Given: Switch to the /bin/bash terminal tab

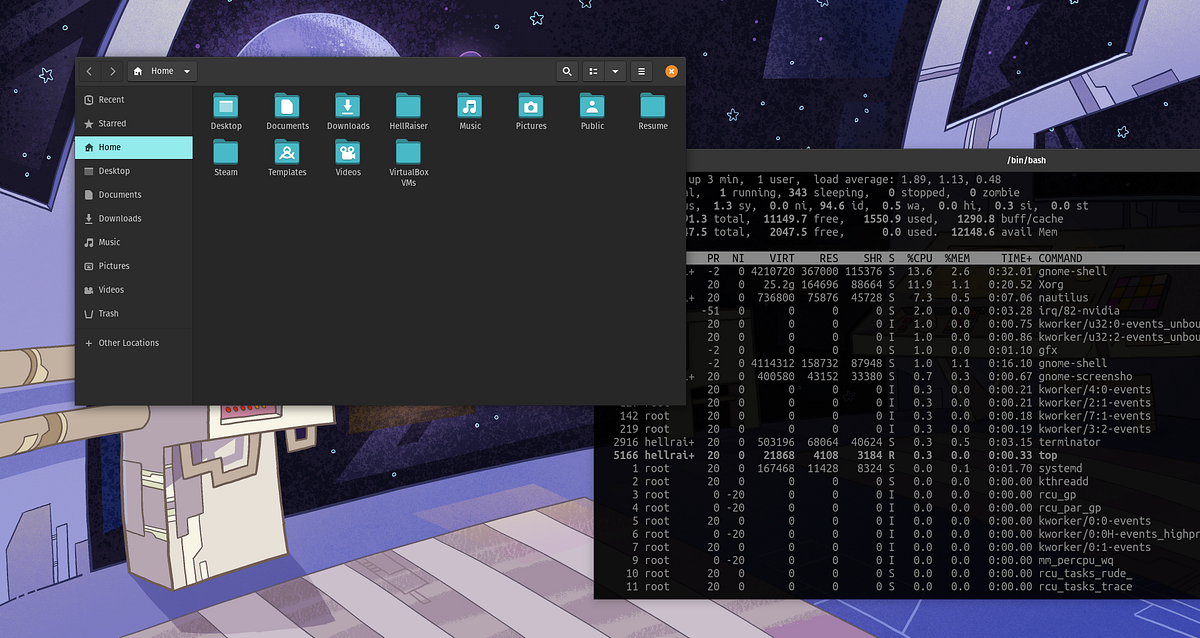Looking at the screenshot, I should (1028, 159).
